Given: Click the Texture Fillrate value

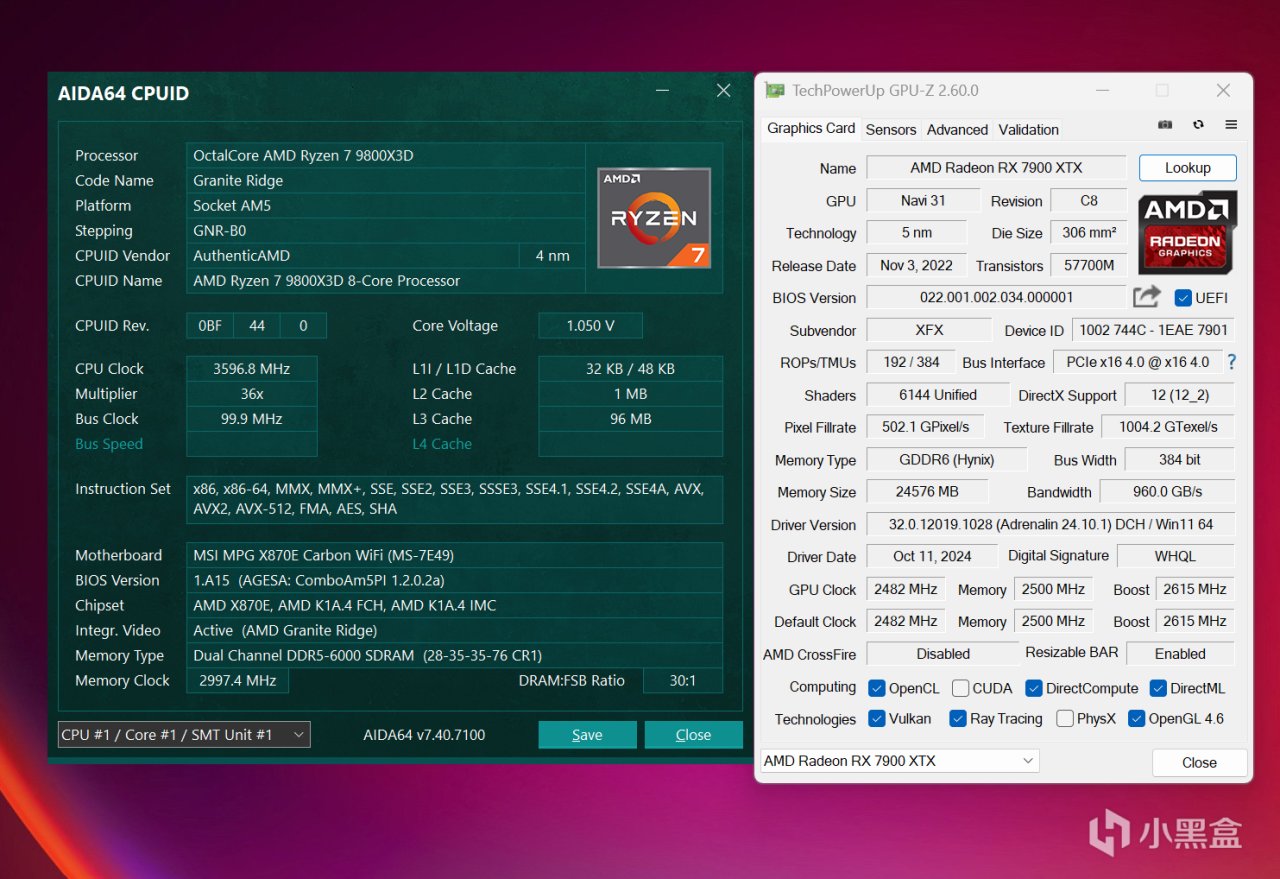Looking at the screenshot, I should pos(1168,427).
